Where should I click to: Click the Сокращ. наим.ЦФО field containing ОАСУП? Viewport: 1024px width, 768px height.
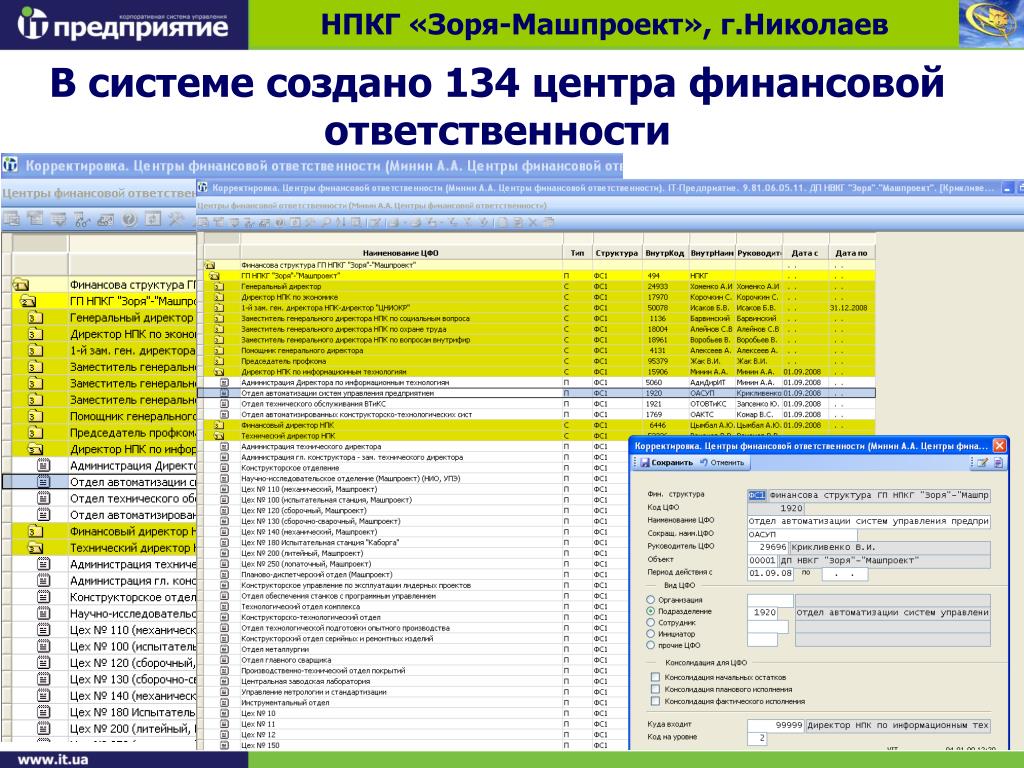[801, 534]
